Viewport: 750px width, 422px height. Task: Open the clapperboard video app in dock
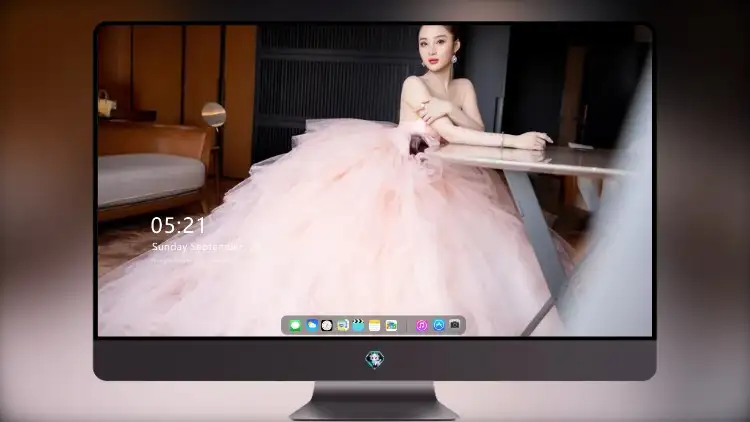(x=358, y=325)
